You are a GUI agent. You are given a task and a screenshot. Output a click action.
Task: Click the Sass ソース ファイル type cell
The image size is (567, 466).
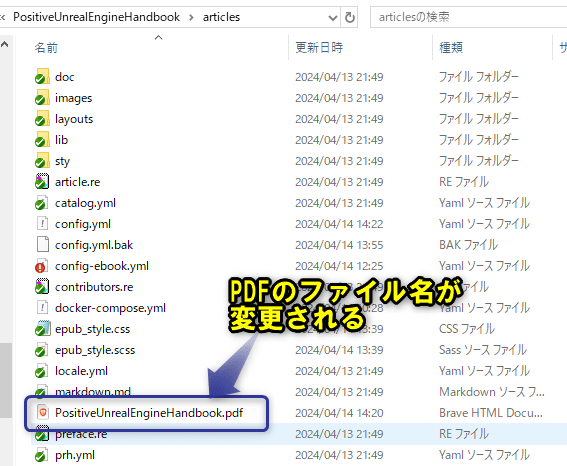click(483, 350)
